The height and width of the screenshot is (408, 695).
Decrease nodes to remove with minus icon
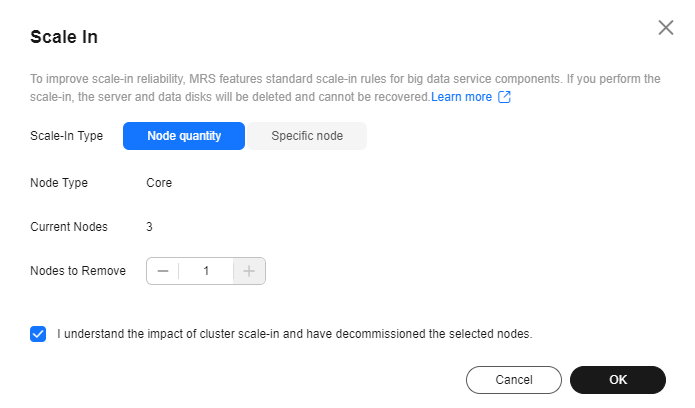tap(163, 271)
